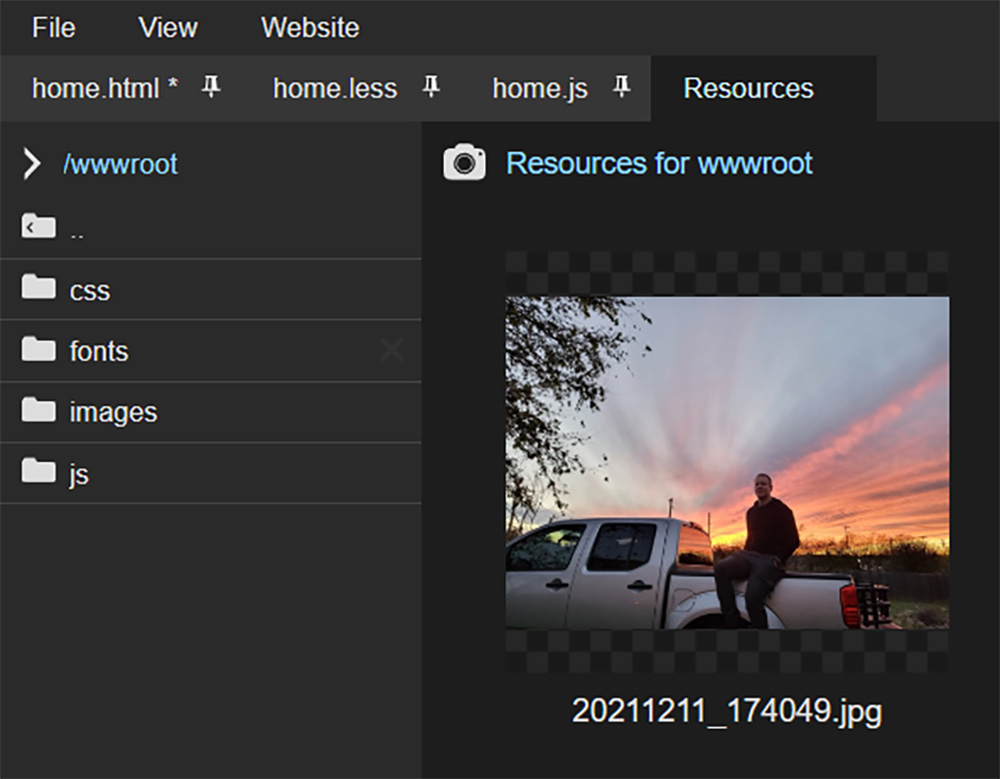This screenshot has width=1000, height=779.
Task: Select the sunset truck image thumbnail
Action: coord(727,462)
